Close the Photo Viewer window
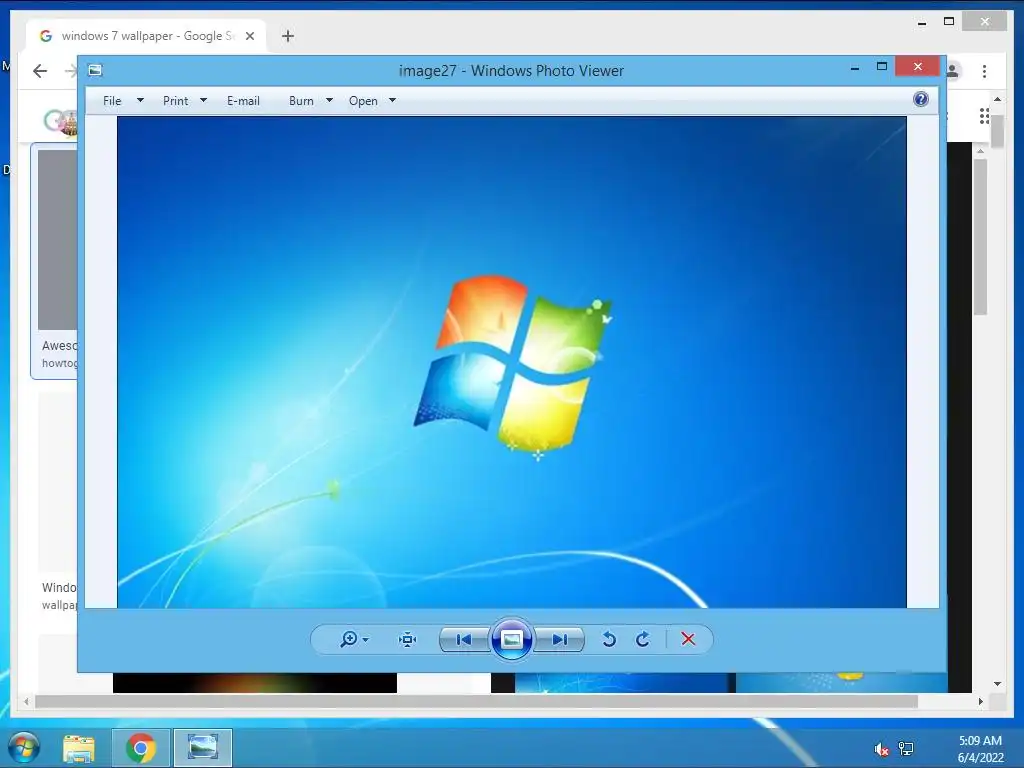The width and height of the screenshot is (1024, 768). tap(918, 67)
